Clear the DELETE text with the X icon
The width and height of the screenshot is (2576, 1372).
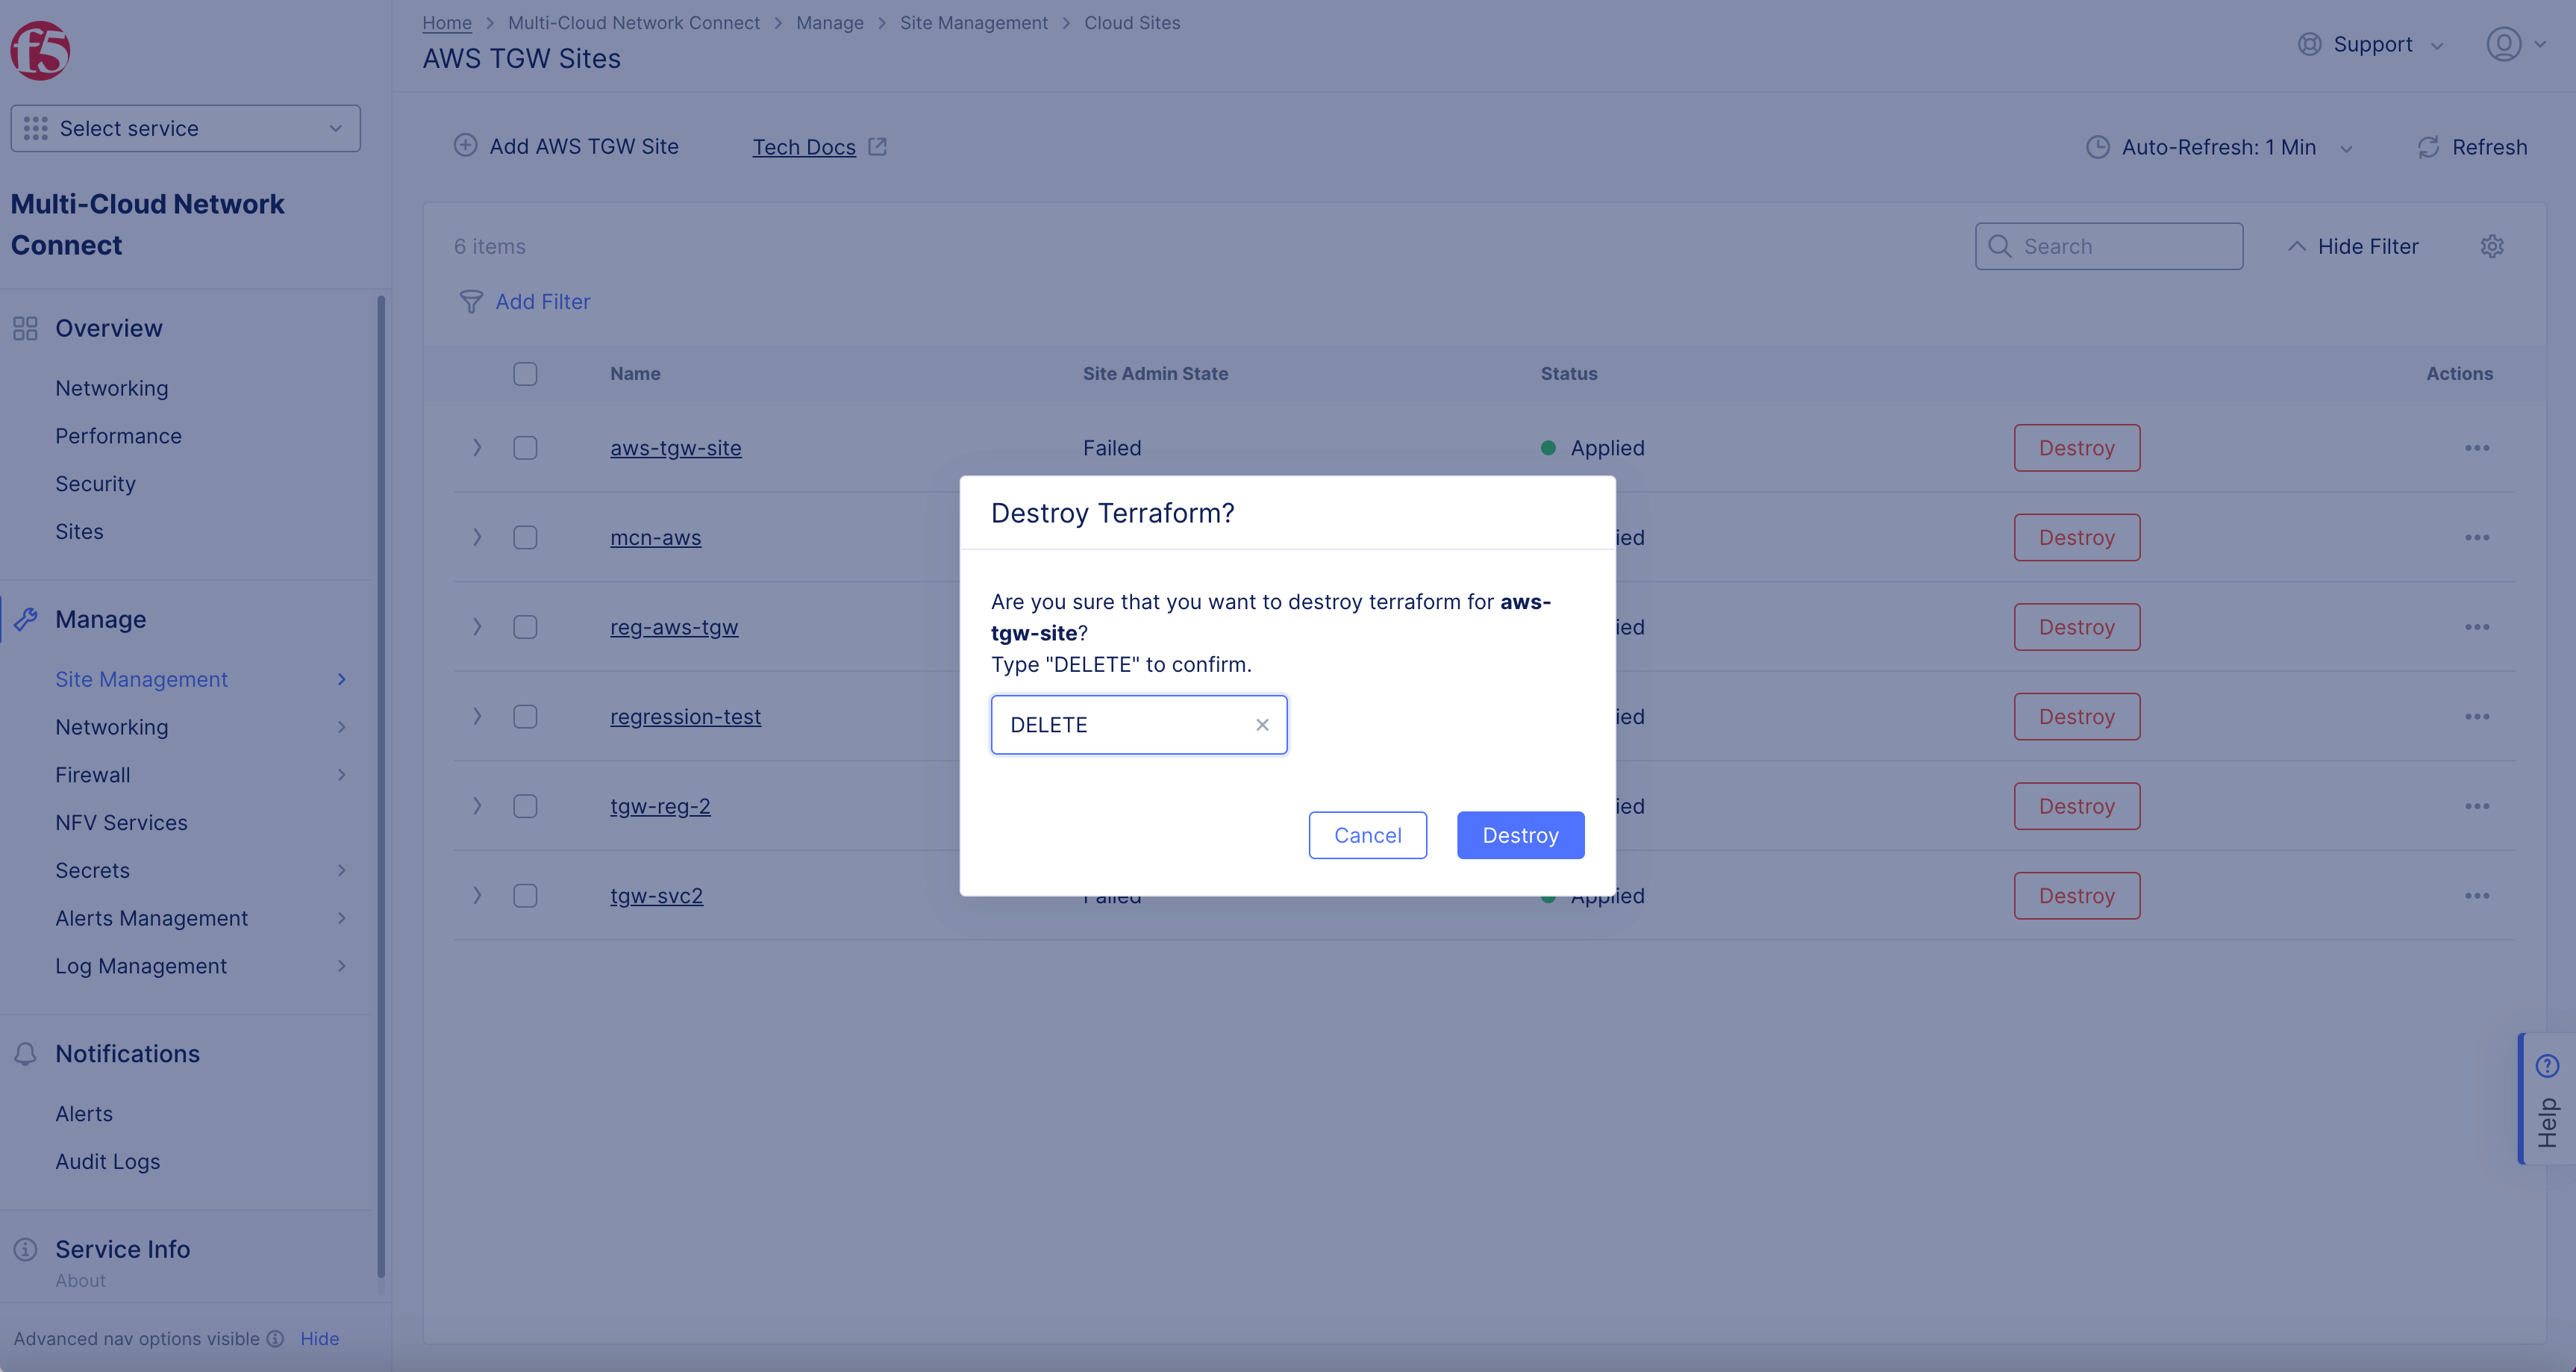[x=1262, y=725]
